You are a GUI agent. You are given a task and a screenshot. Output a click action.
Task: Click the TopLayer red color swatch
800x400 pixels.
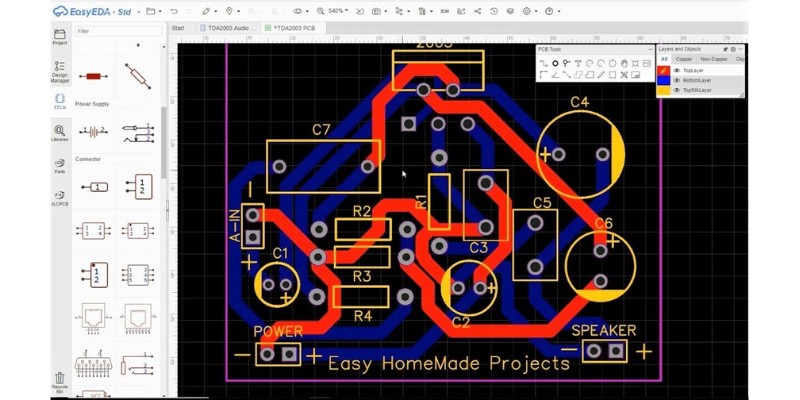coord(663,70)
